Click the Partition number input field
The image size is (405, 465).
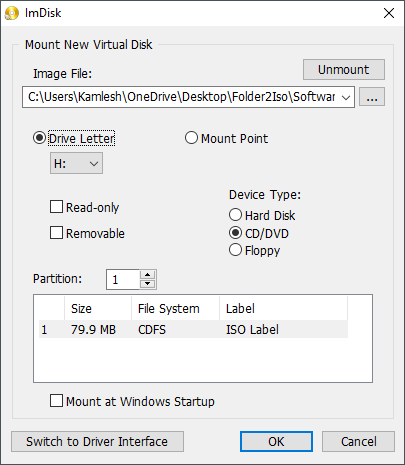click(x=123, y=279)
